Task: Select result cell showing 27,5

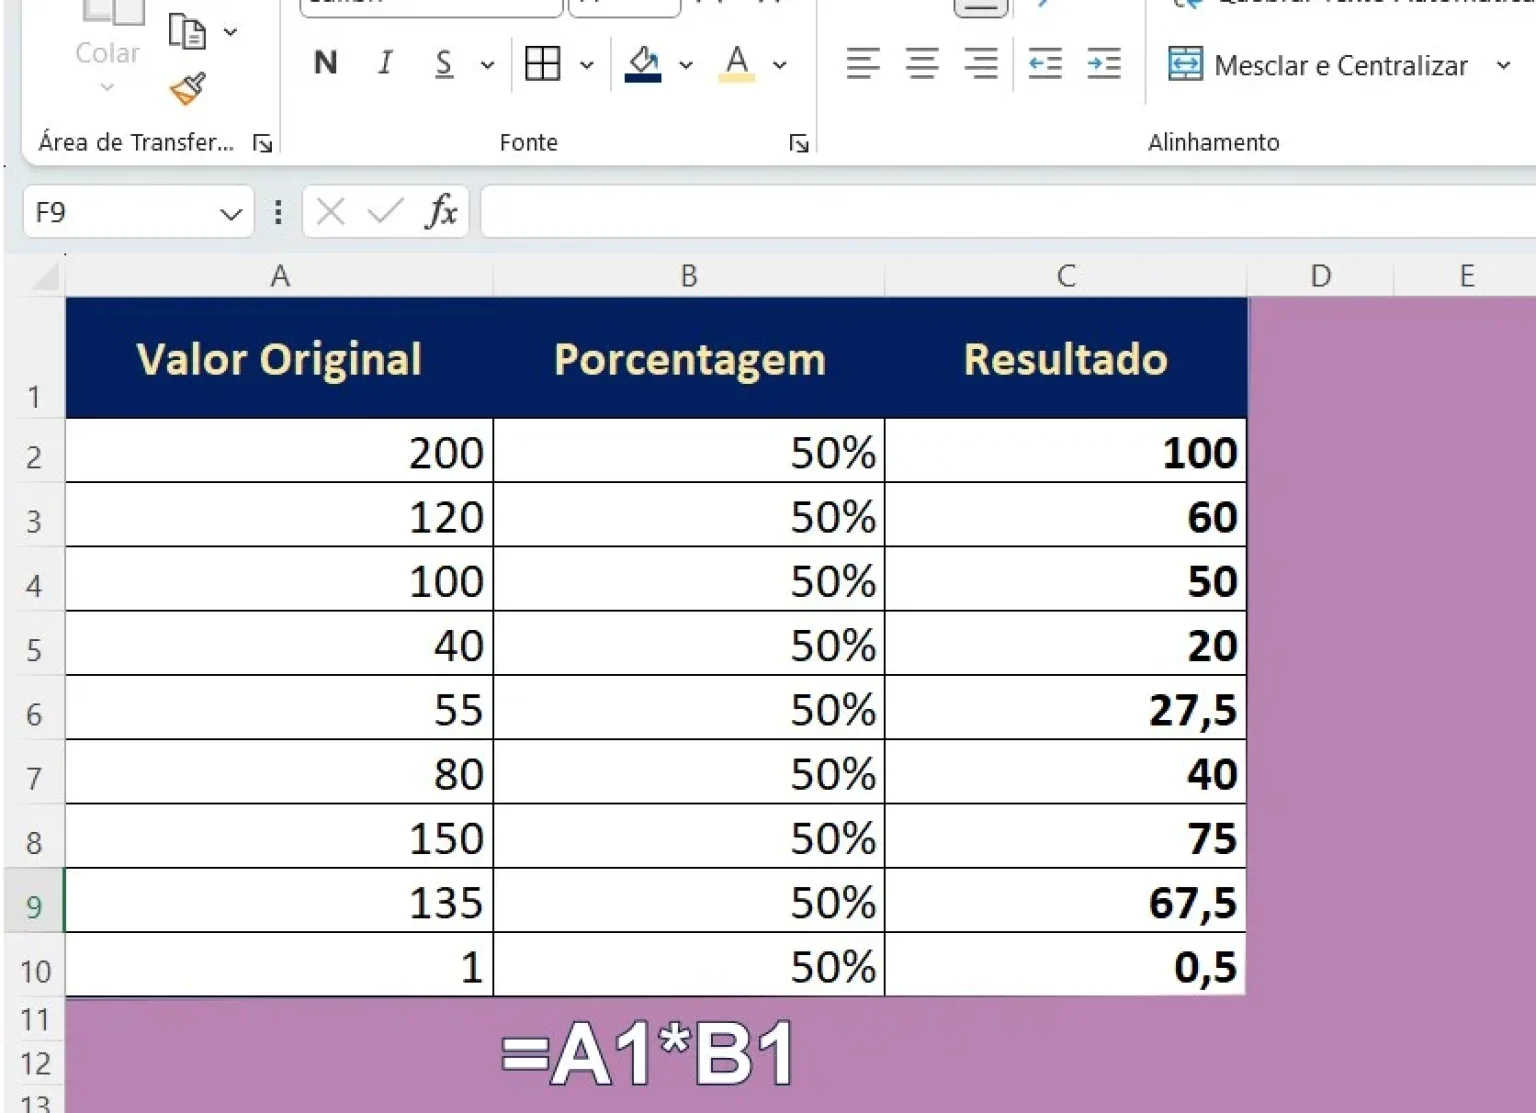Action: (1066, 708)
